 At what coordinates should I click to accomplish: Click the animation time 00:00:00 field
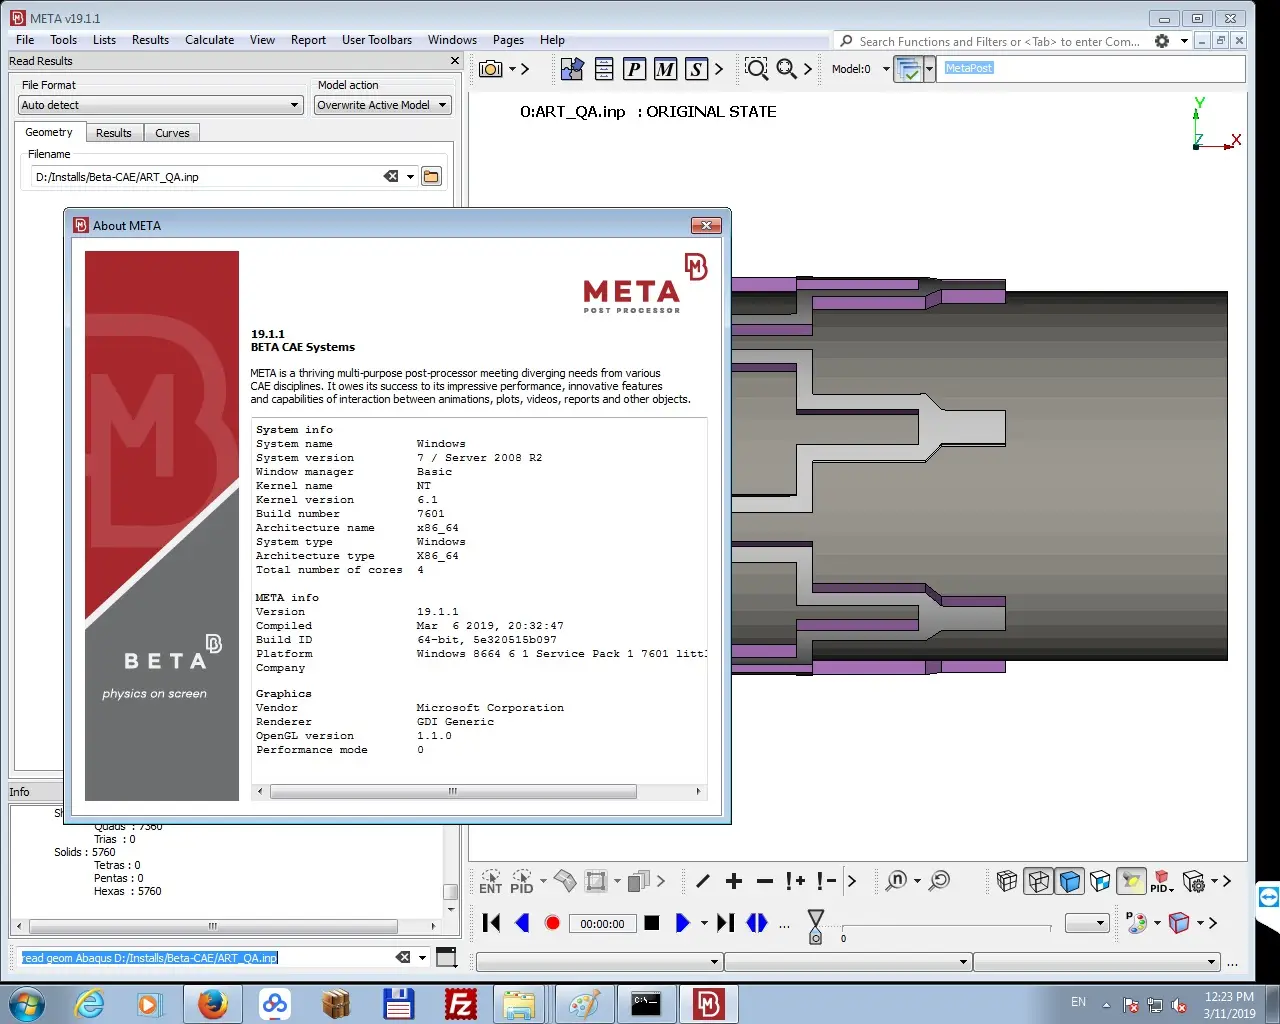[x=602, y=924]
